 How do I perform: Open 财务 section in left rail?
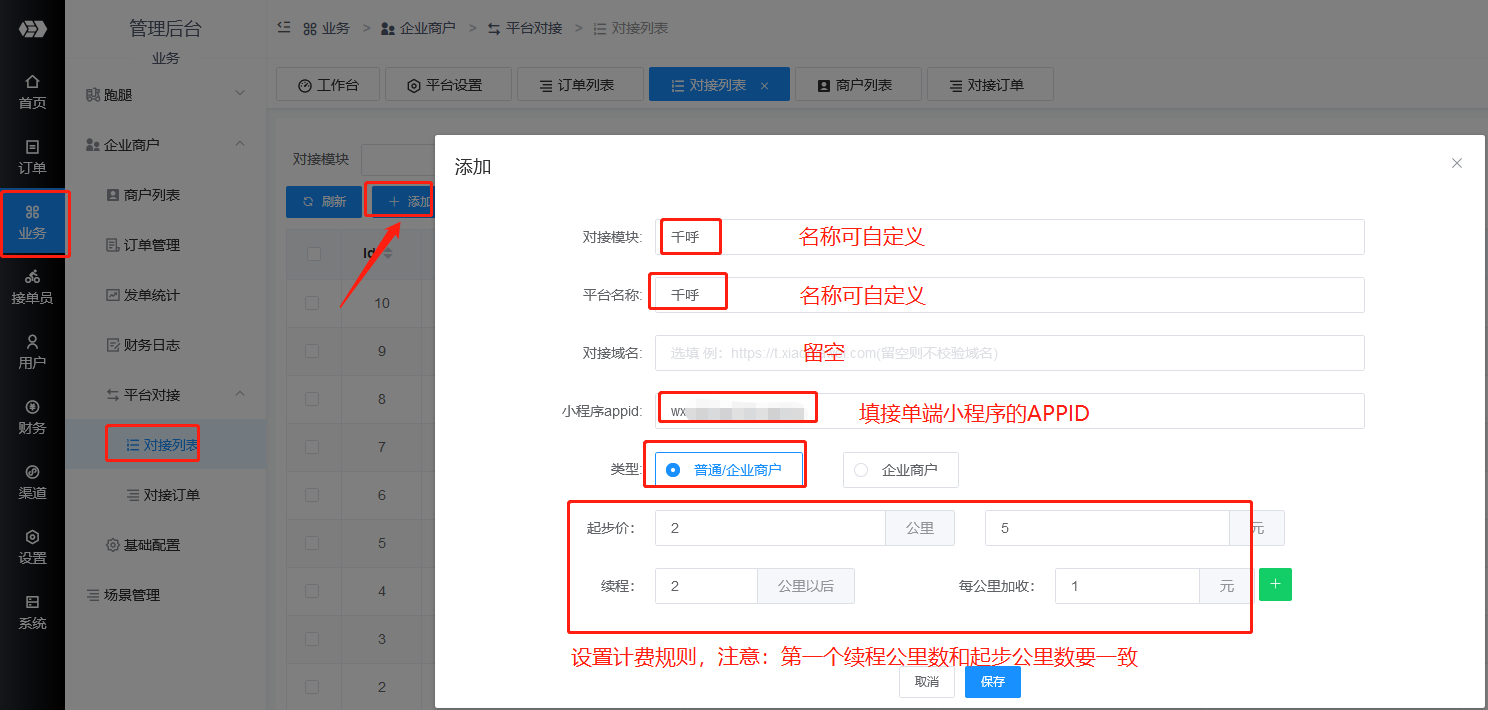(x=32, y=417)
